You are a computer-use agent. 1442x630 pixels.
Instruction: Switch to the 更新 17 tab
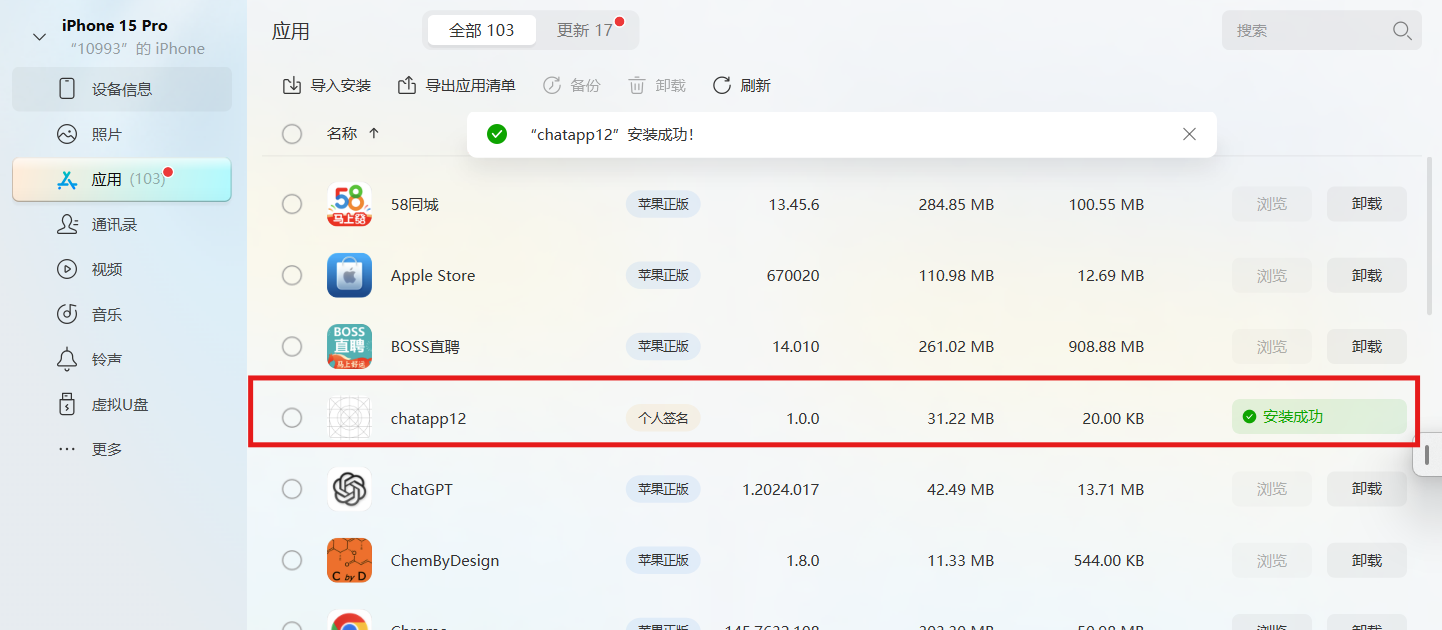[586, 30]
